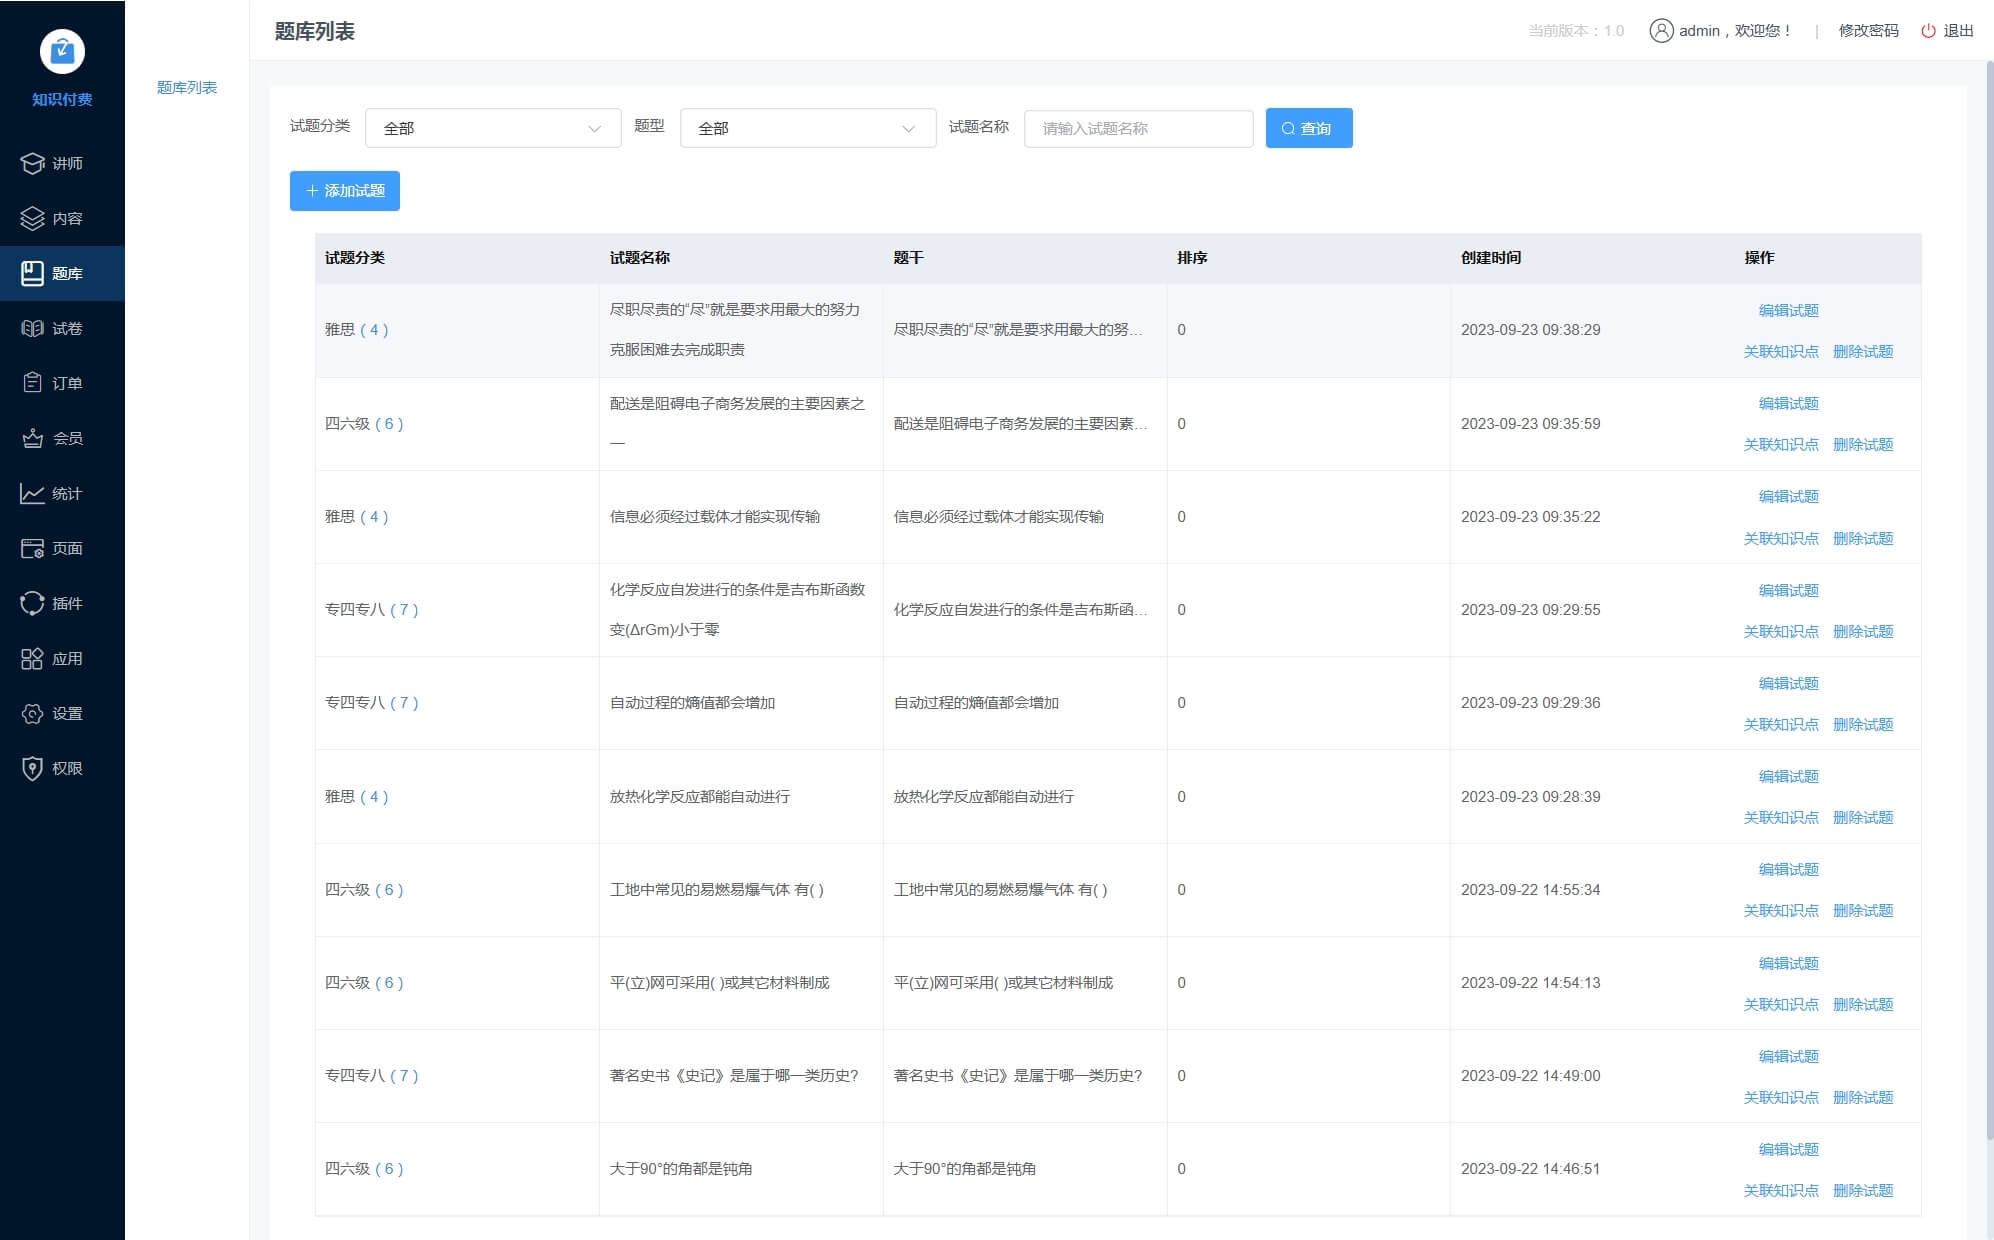Click the 添加试题 button
This screenshot has height=1240, width=1994.
point(345,191)
